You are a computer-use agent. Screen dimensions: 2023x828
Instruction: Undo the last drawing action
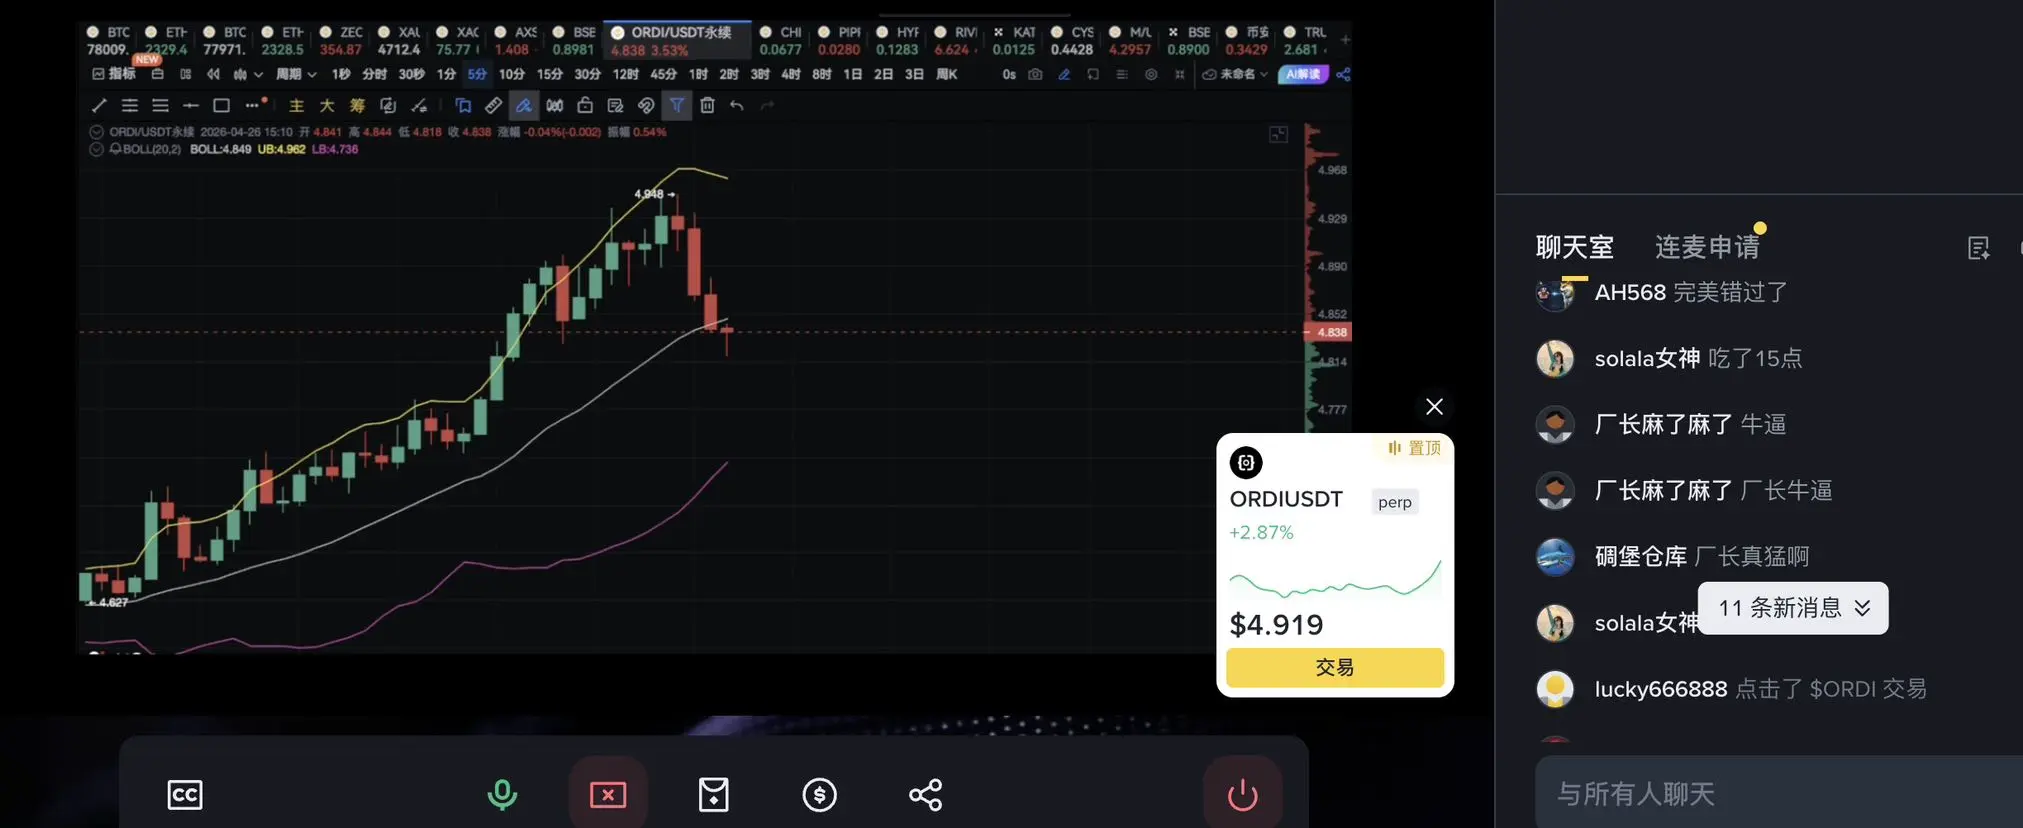[737, 105]
